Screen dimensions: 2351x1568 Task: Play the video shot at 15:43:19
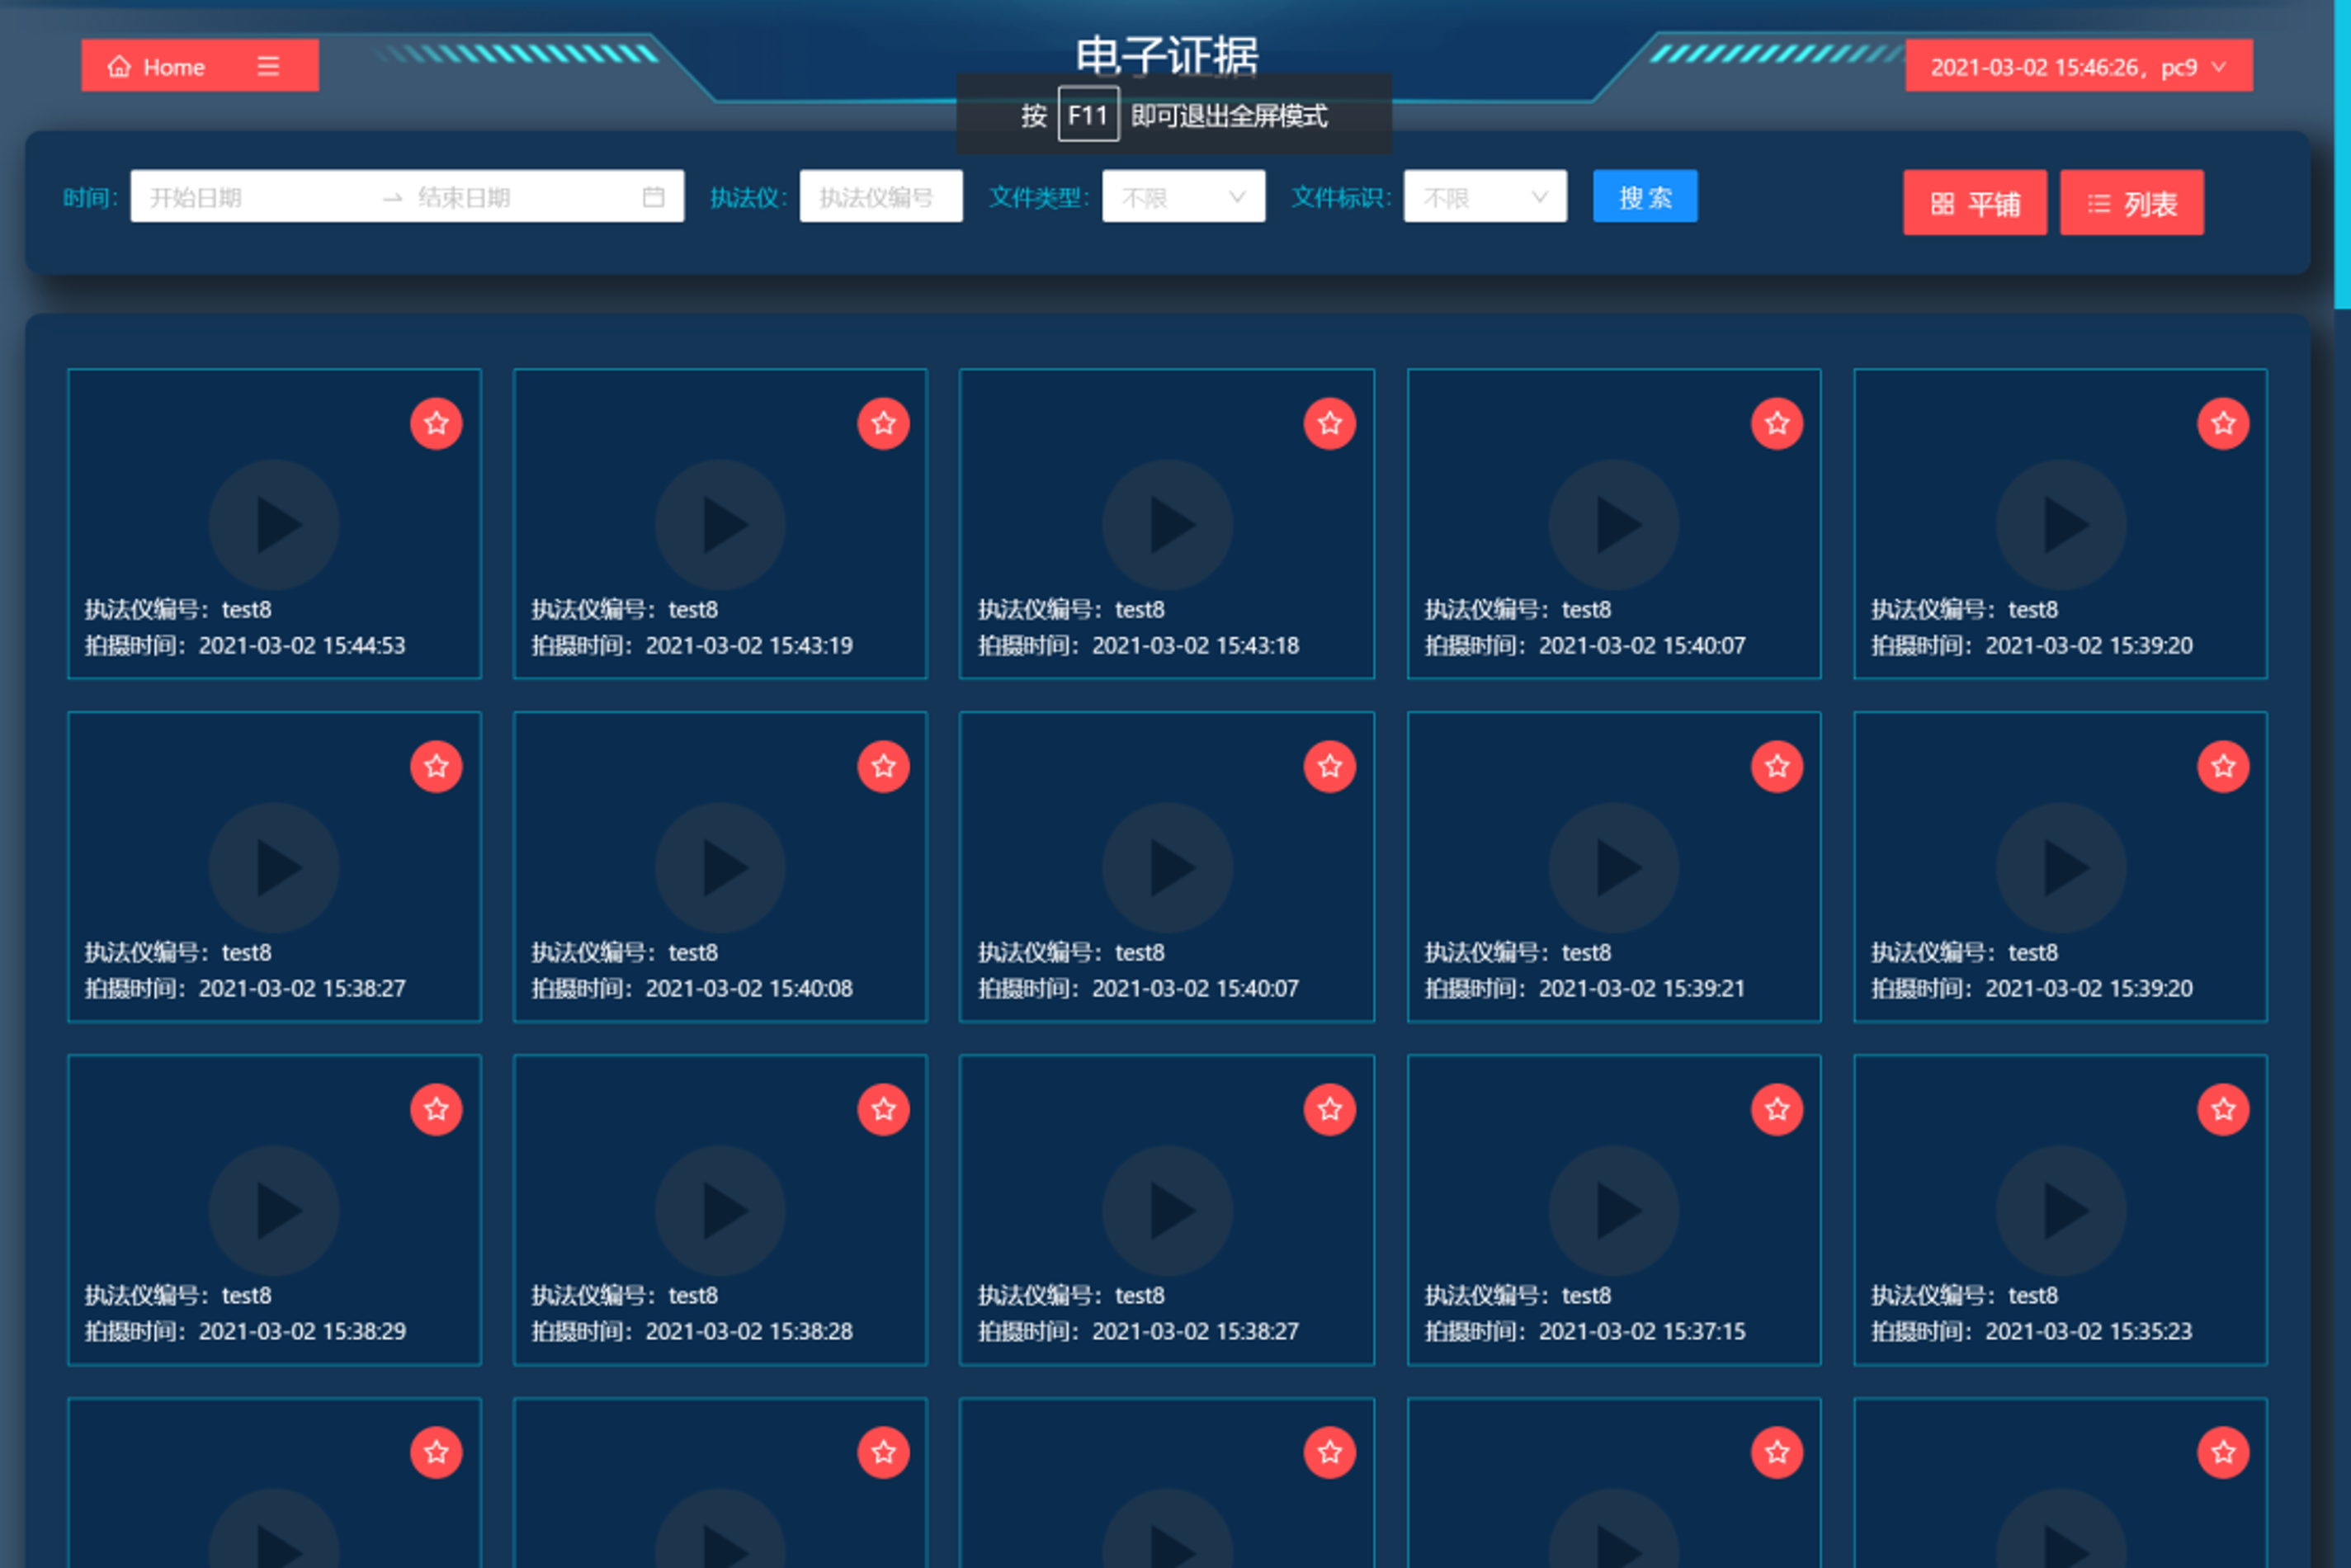(720, 524)
